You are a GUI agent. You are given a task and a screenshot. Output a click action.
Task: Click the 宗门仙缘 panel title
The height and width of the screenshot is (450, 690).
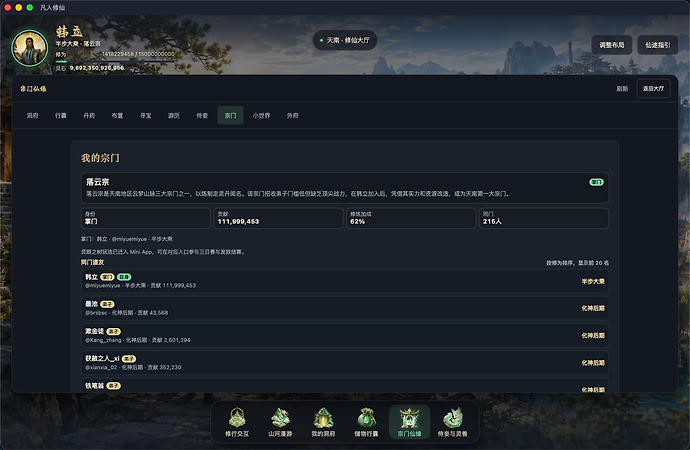pos(33,89)
